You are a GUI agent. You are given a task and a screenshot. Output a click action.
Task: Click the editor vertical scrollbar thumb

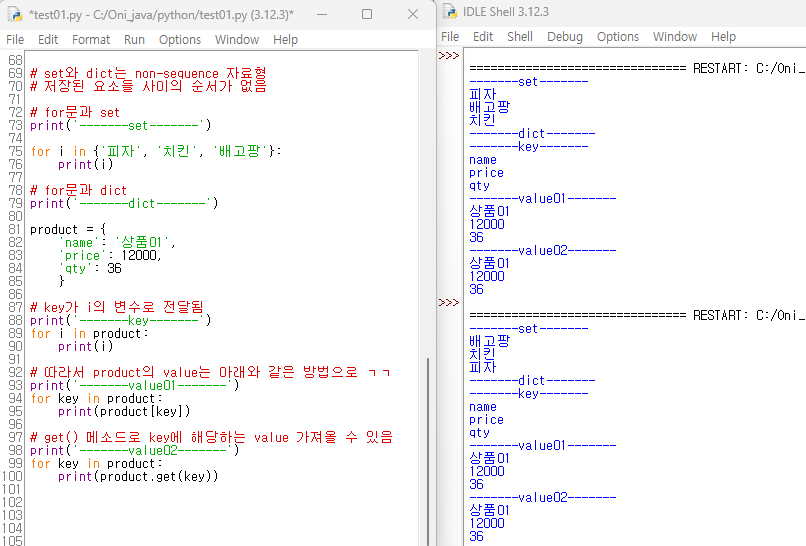pyautogui.click(x=428, y=451)
